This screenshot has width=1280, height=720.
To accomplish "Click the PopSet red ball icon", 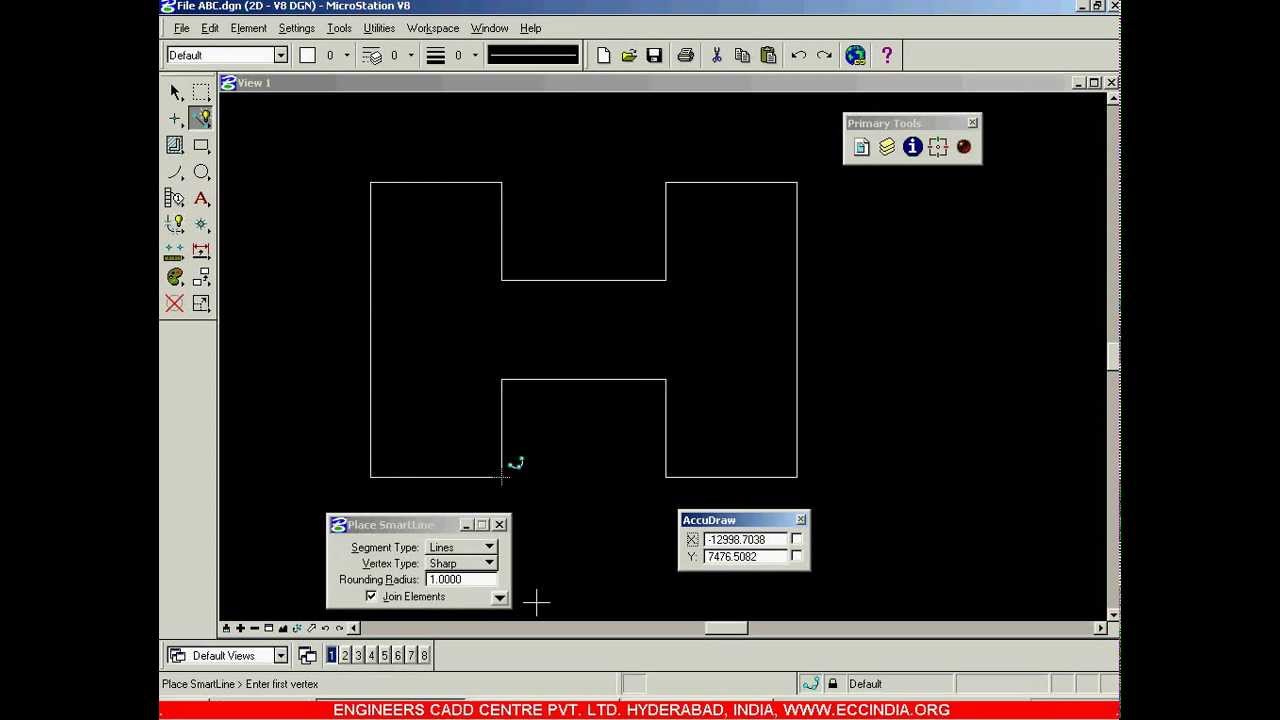I will 964,147.
